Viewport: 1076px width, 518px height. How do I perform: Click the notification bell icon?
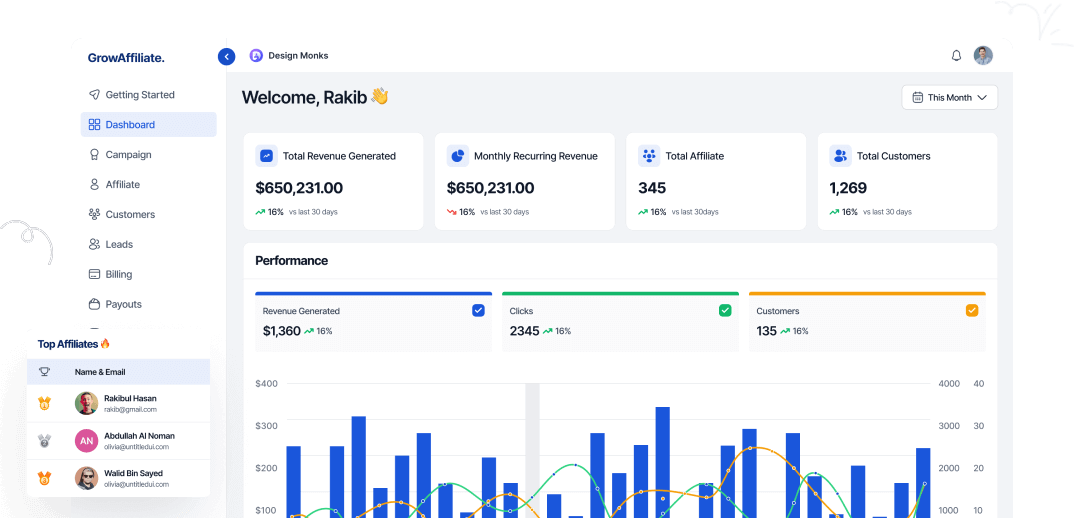click(x=956, y=56)
